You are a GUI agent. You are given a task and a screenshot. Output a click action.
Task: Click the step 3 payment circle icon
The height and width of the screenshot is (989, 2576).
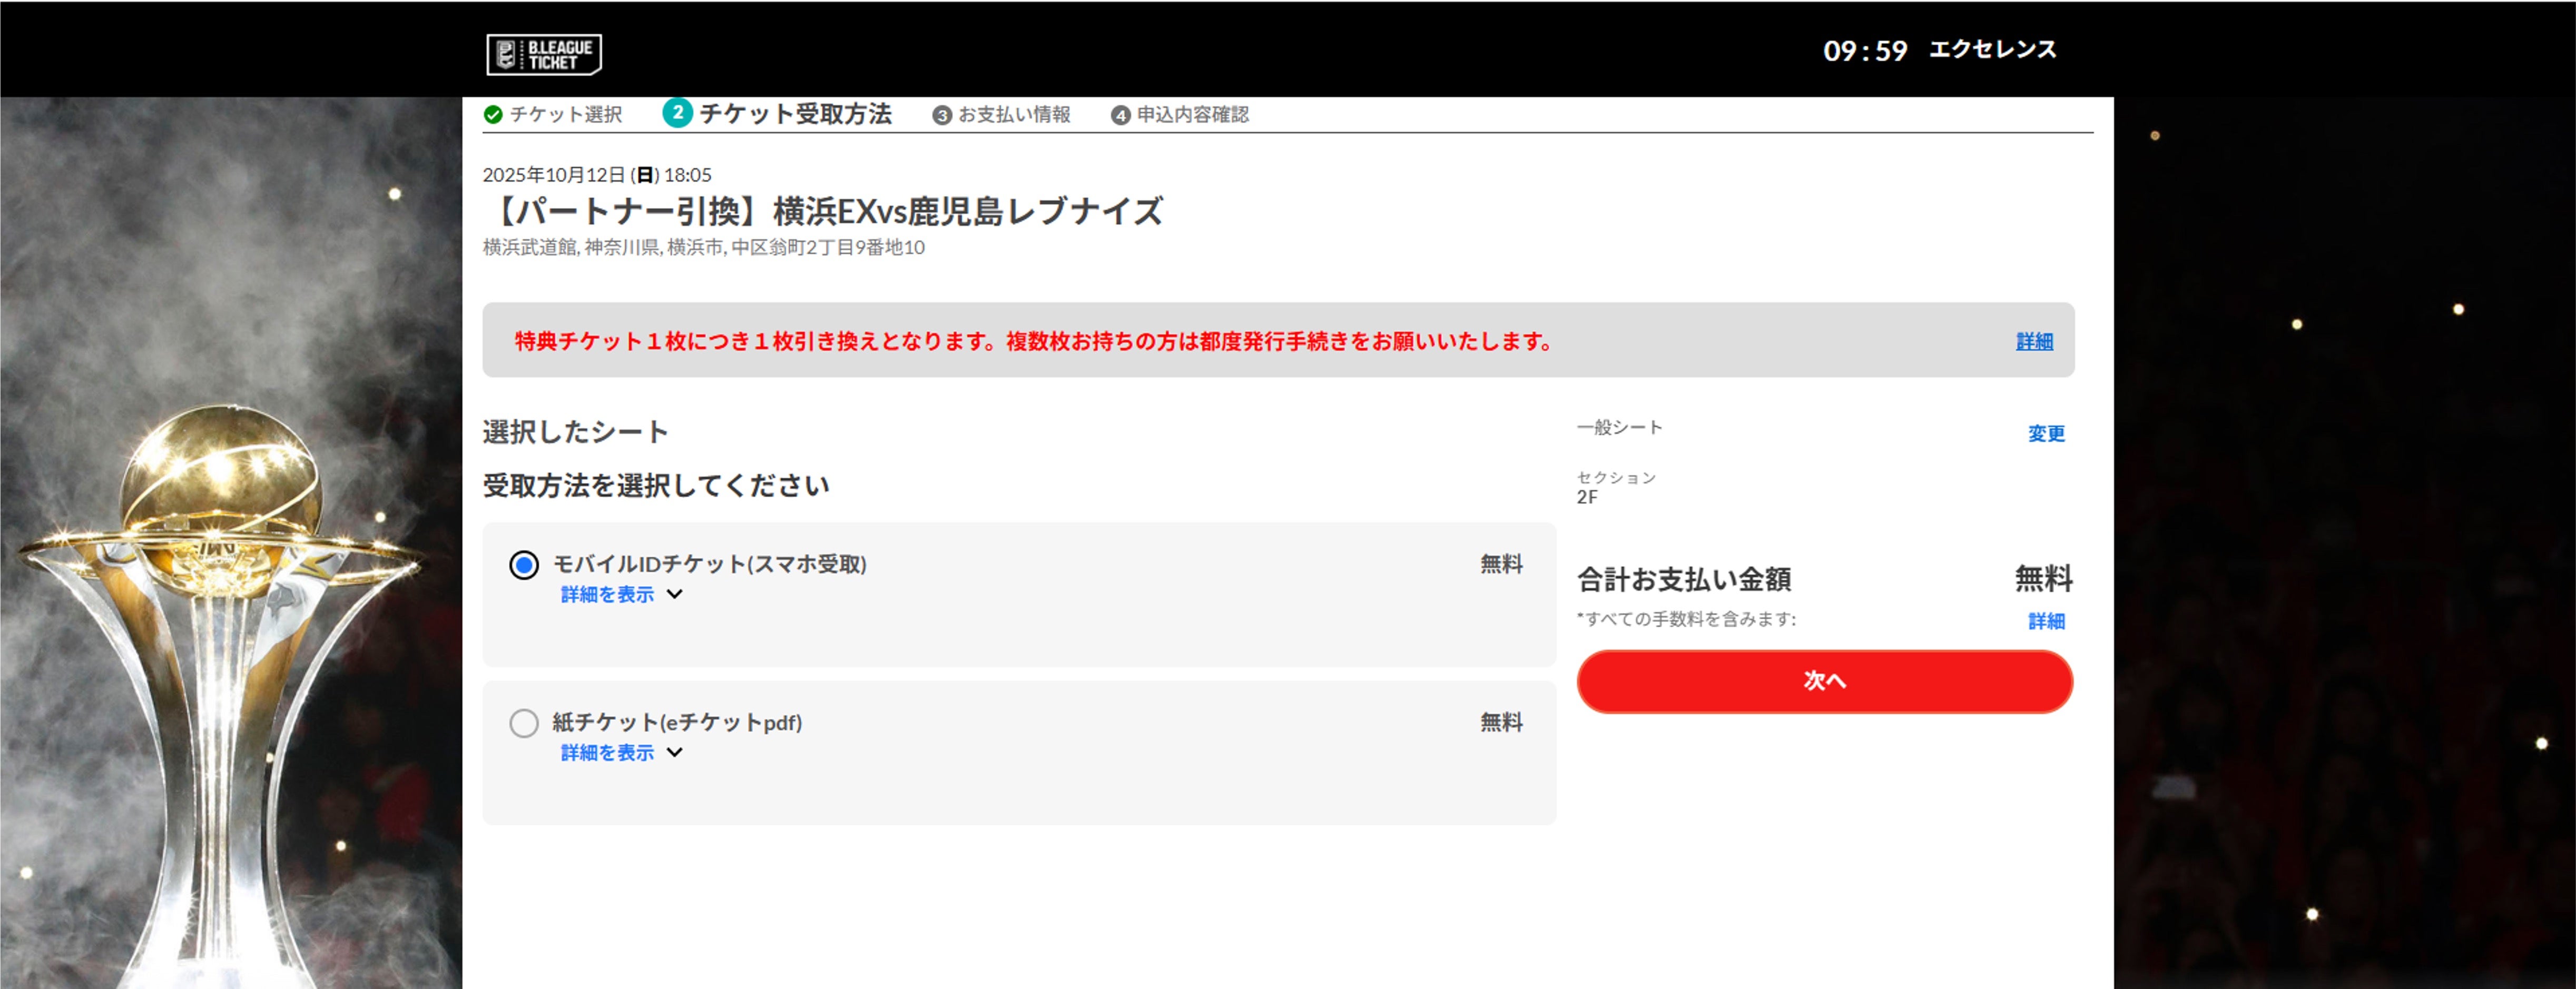[941, 116]
